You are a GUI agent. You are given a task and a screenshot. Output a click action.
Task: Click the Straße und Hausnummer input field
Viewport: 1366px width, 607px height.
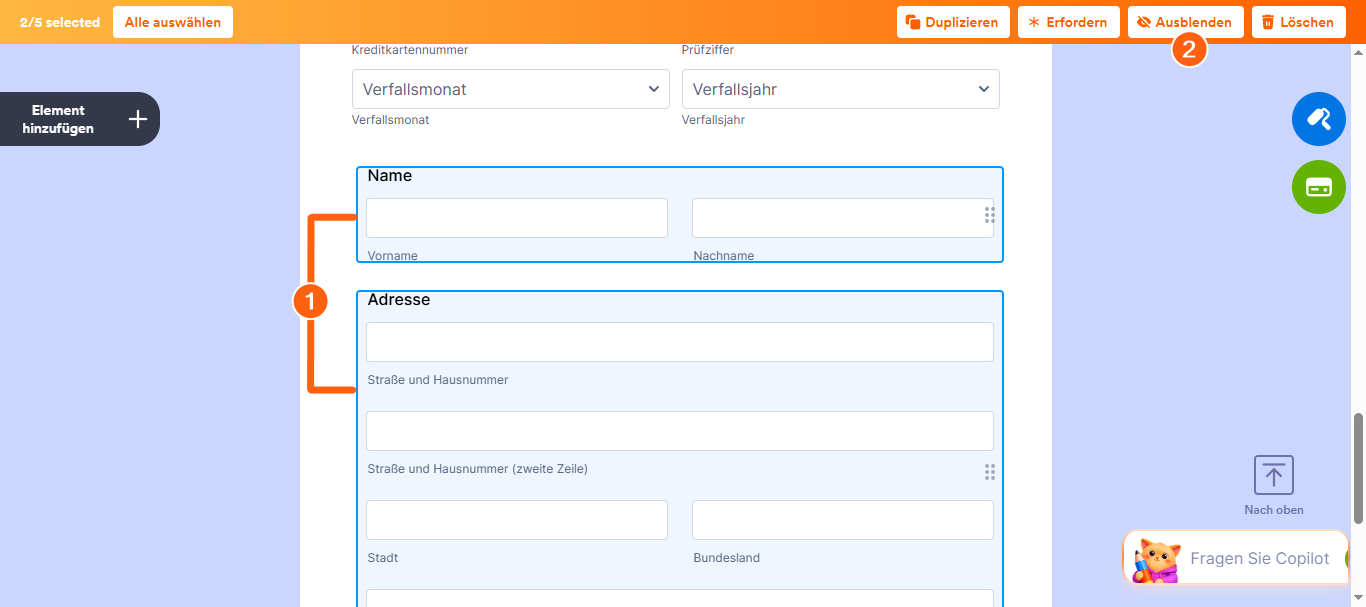pos(680,342)
